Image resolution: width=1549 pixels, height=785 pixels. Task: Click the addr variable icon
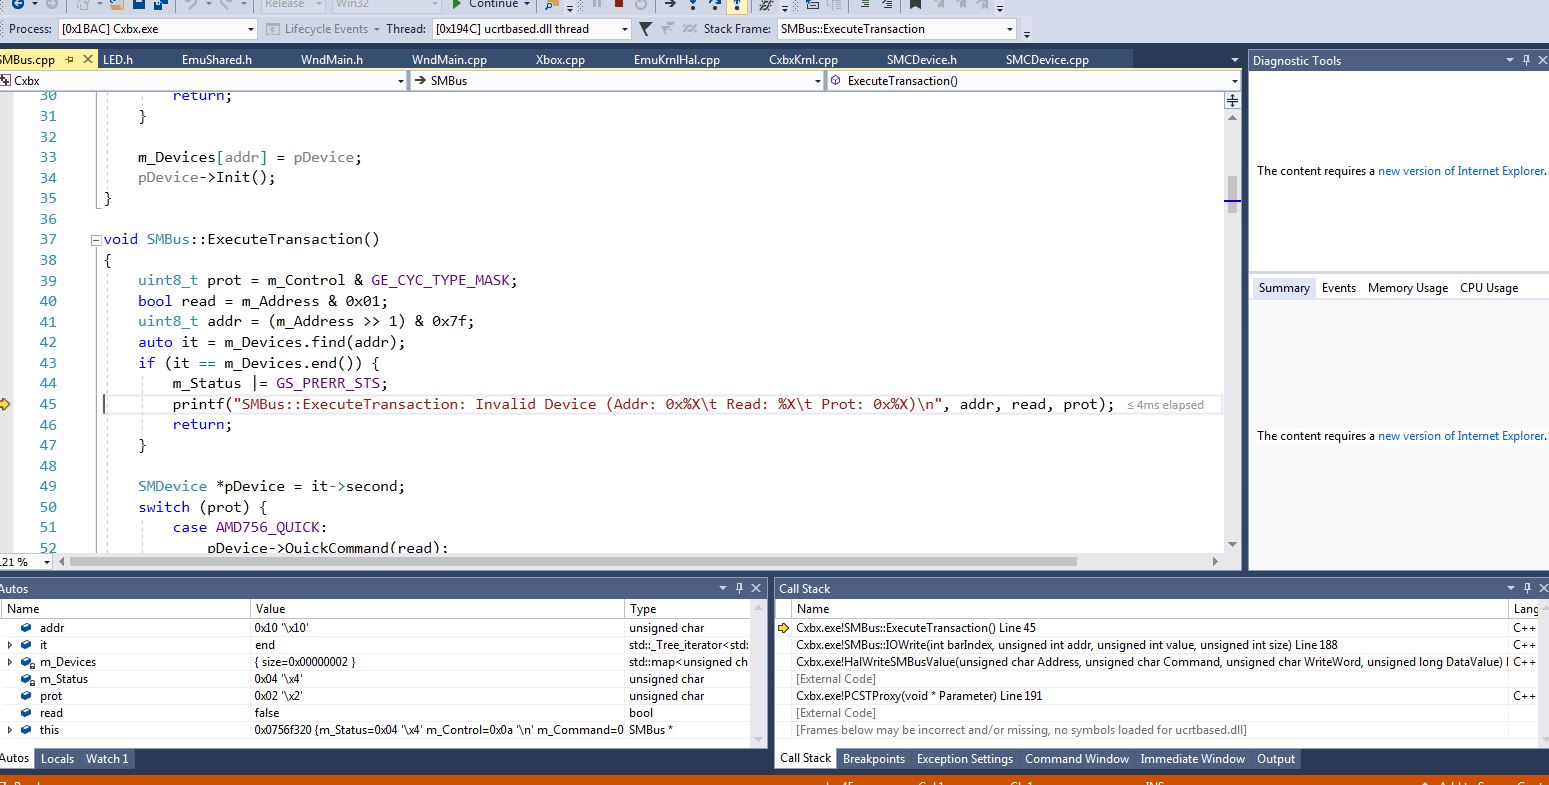pyautogui.click(x=26, y=628)
